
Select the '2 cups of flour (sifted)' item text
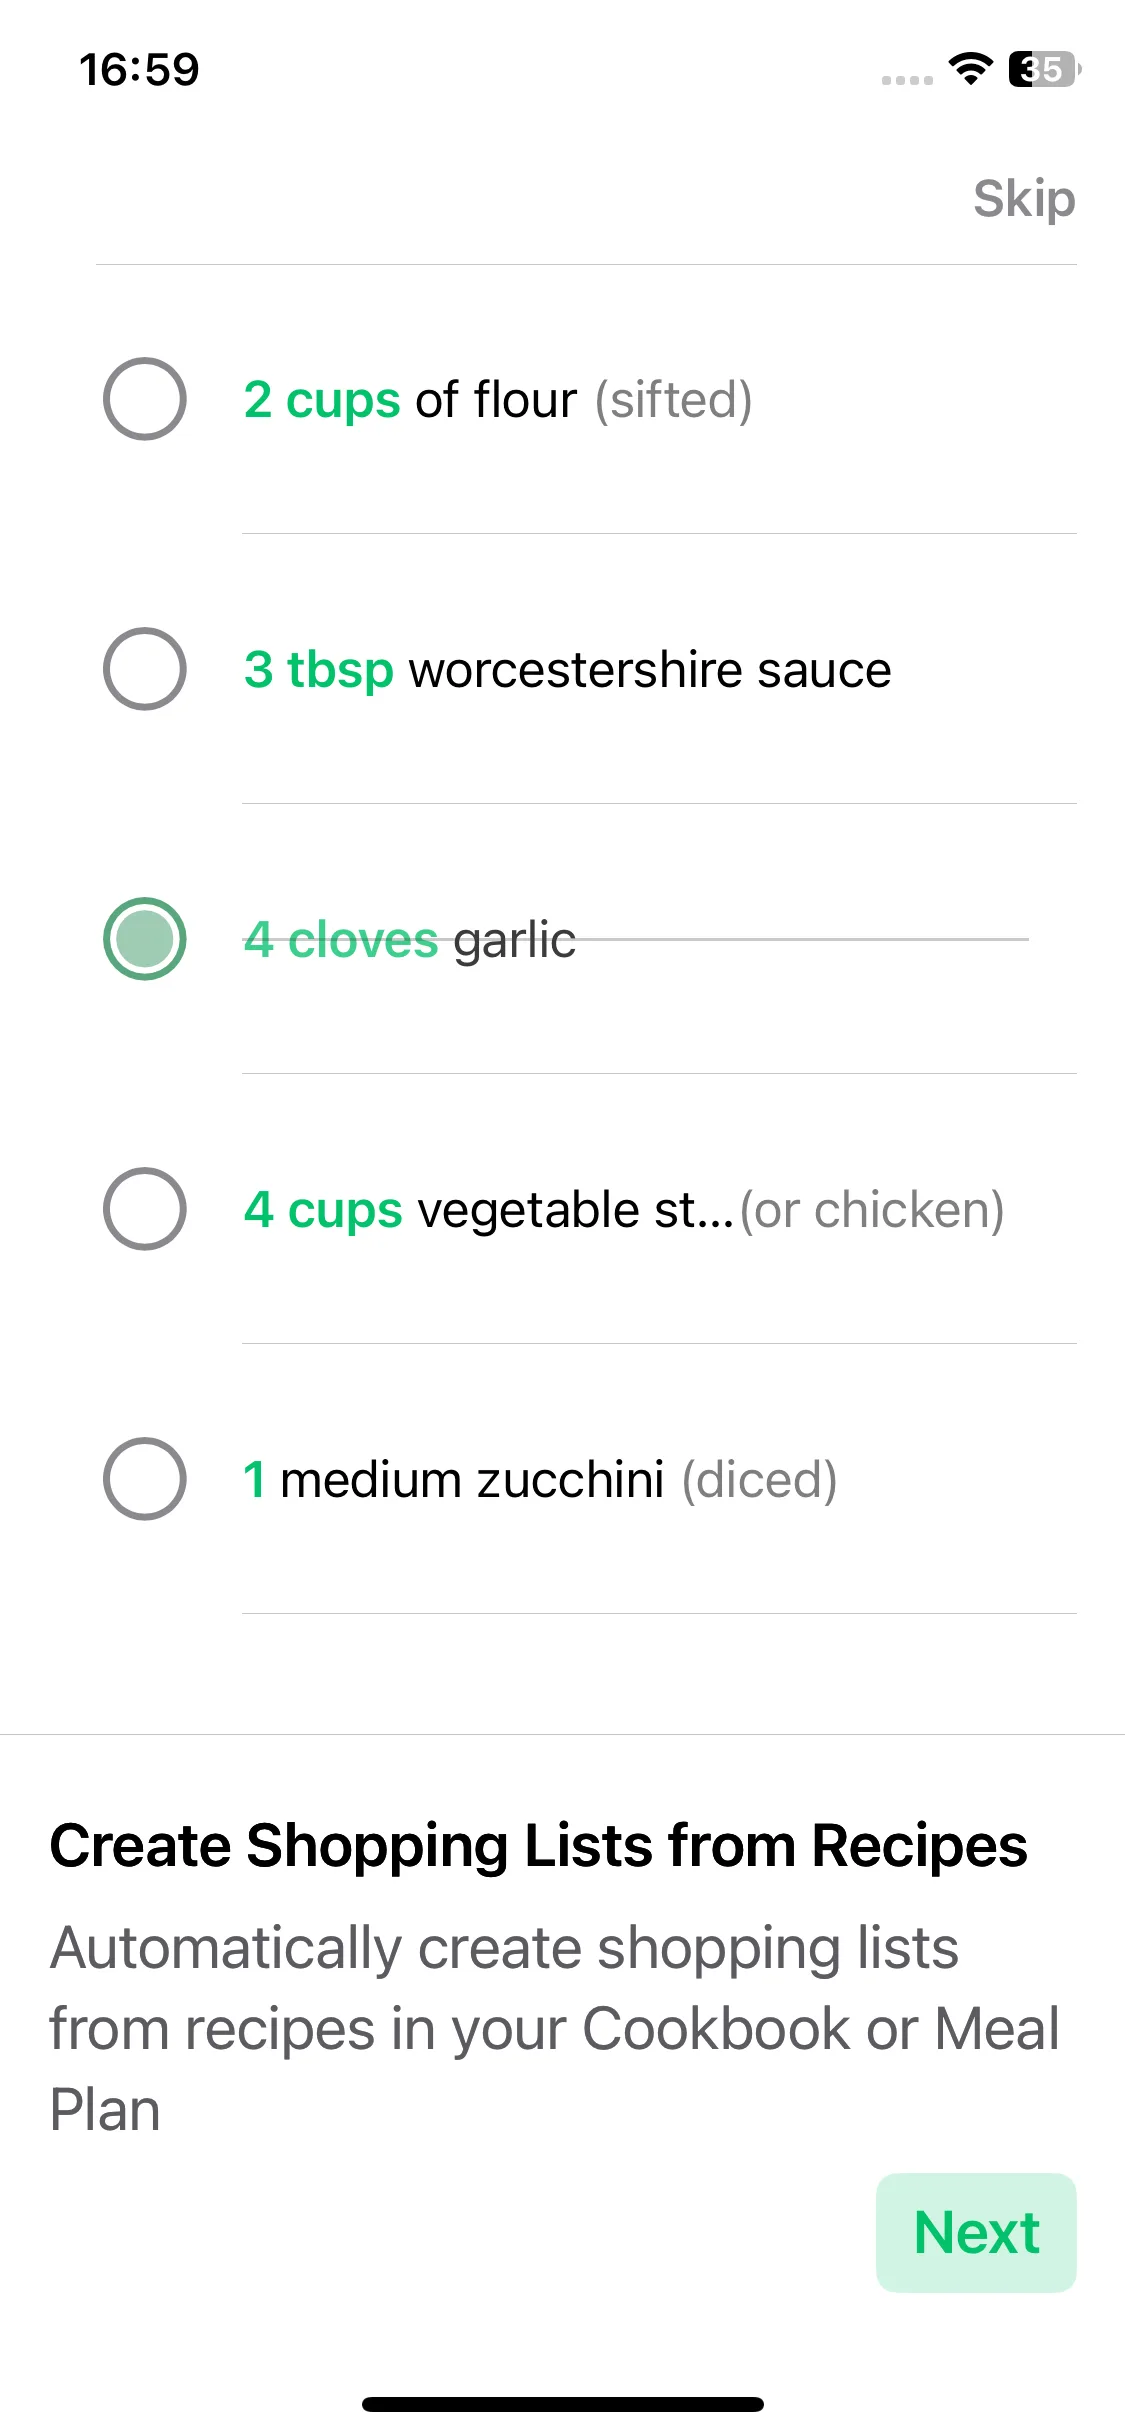(498, 400)
